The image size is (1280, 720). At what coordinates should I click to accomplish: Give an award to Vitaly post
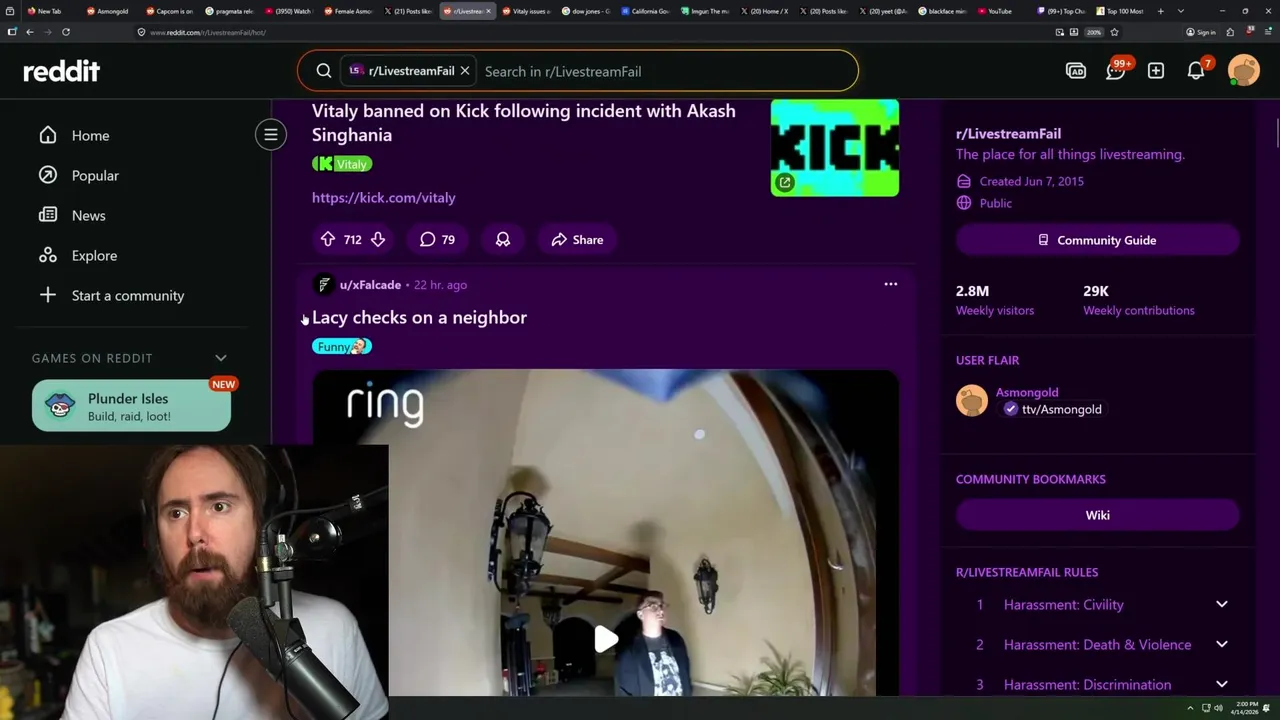[503, 240]
